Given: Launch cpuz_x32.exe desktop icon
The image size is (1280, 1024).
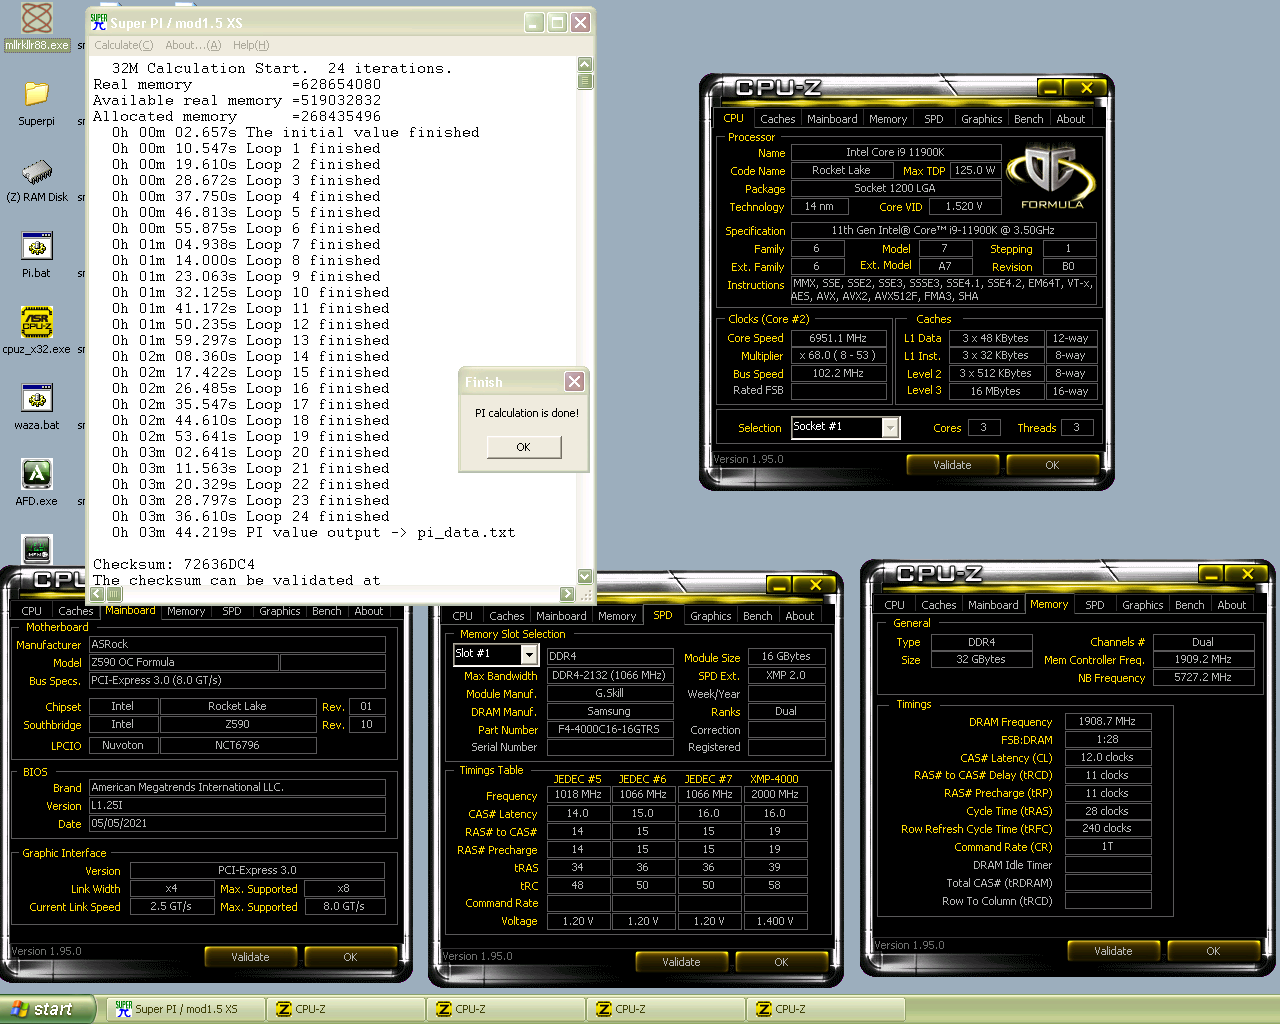Looking at the screenshot, I should tap(37, 332).
